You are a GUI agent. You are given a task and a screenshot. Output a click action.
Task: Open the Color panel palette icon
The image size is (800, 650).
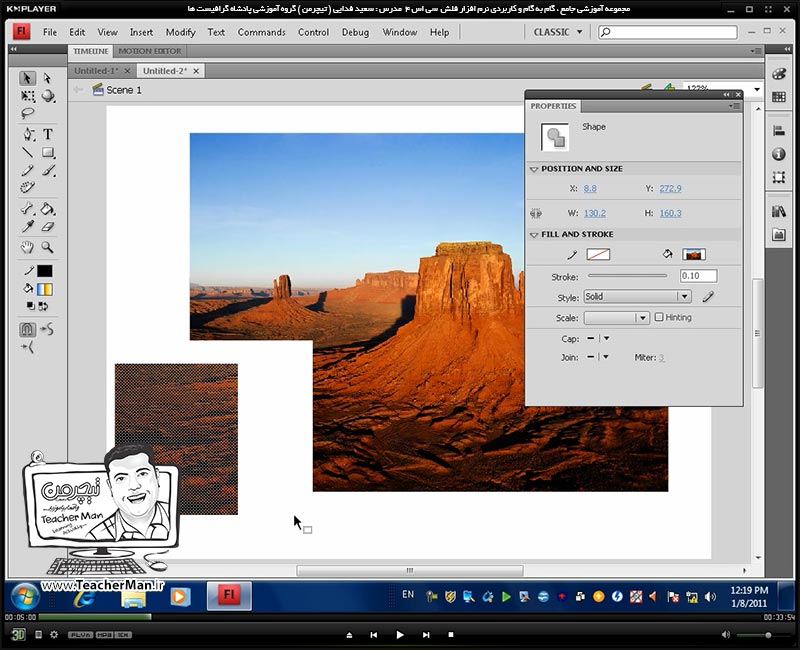pos(779,73)
